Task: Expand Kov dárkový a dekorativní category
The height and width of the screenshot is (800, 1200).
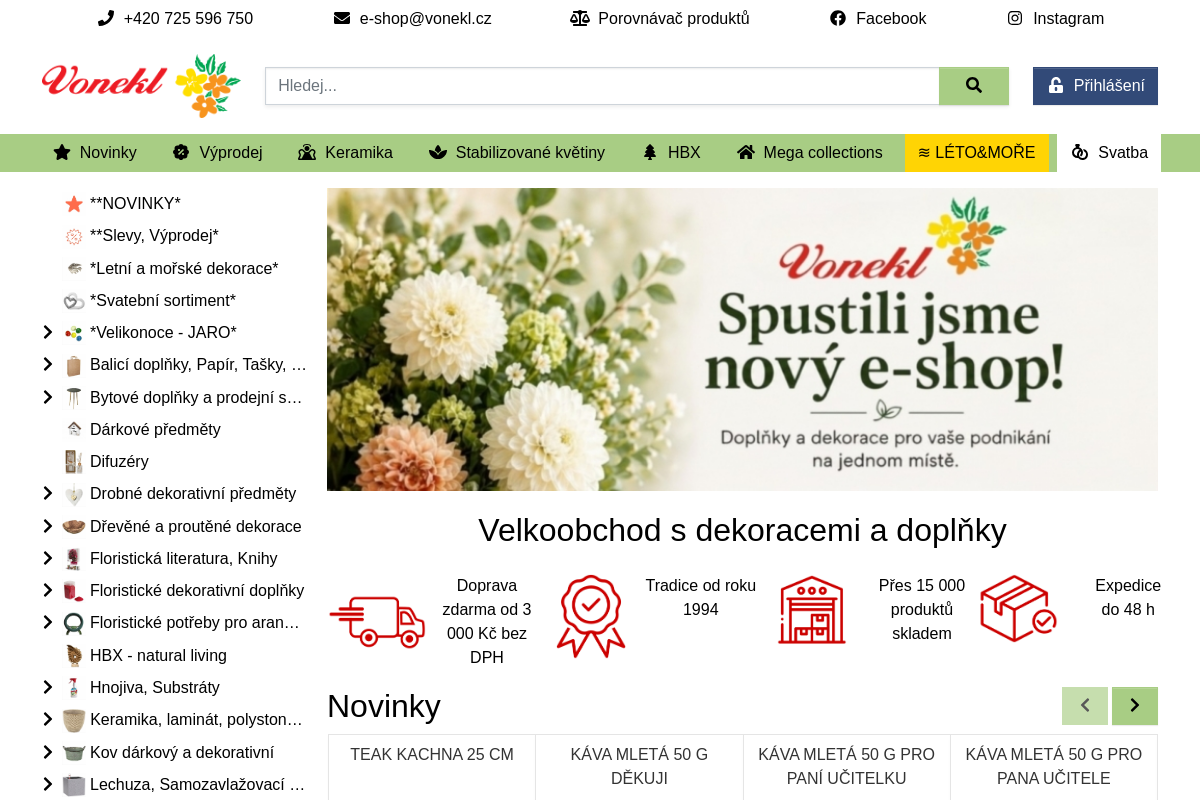Action: 47,752
